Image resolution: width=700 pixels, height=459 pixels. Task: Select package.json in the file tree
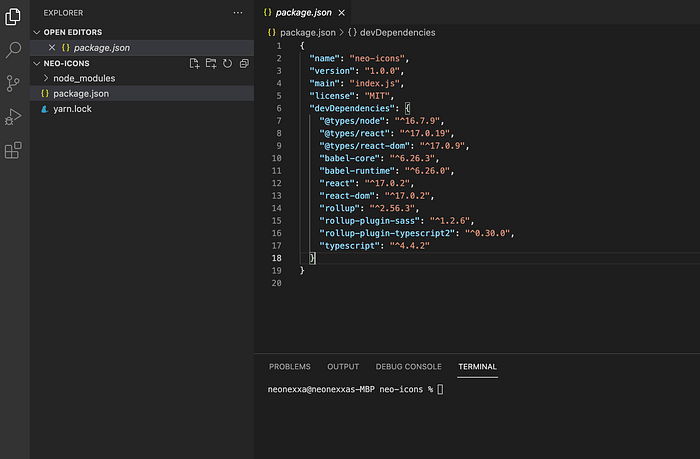coord(142,93)
